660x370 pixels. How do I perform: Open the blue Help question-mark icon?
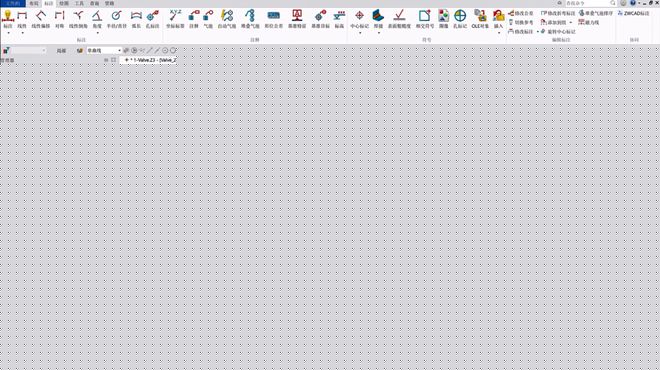[633, 3]
